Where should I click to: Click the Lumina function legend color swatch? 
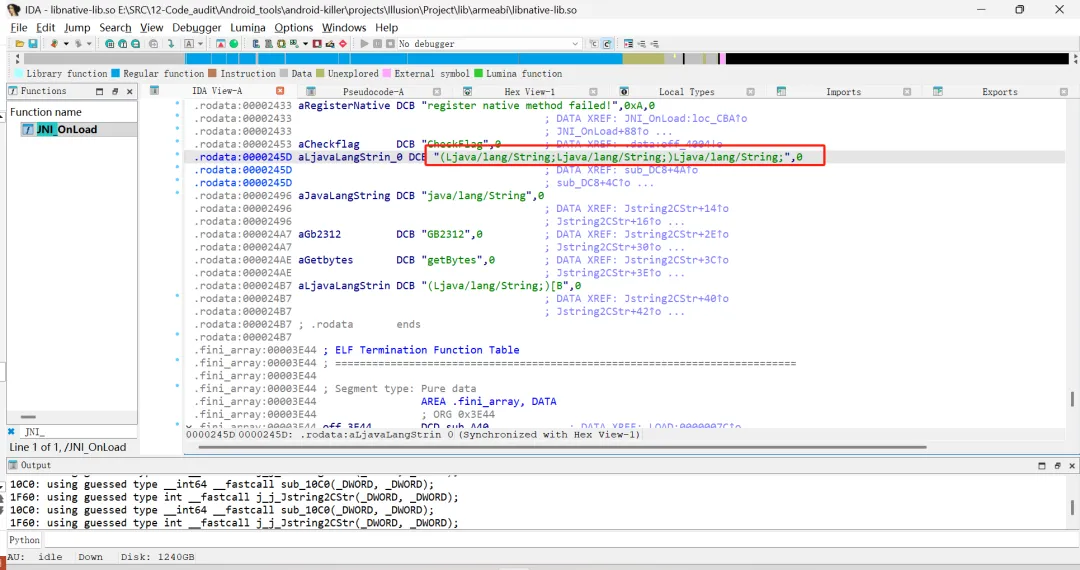click(479, 74)
